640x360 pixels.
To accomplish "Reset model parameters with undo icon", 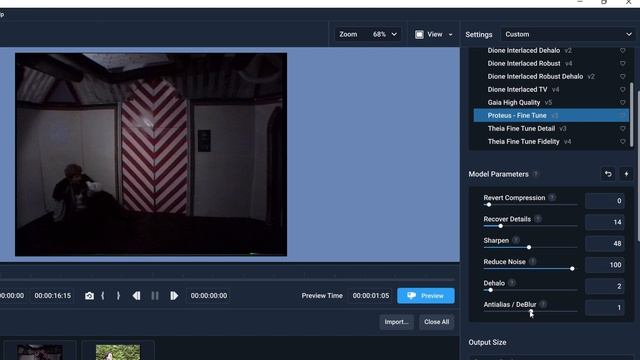I will (608, 174).
